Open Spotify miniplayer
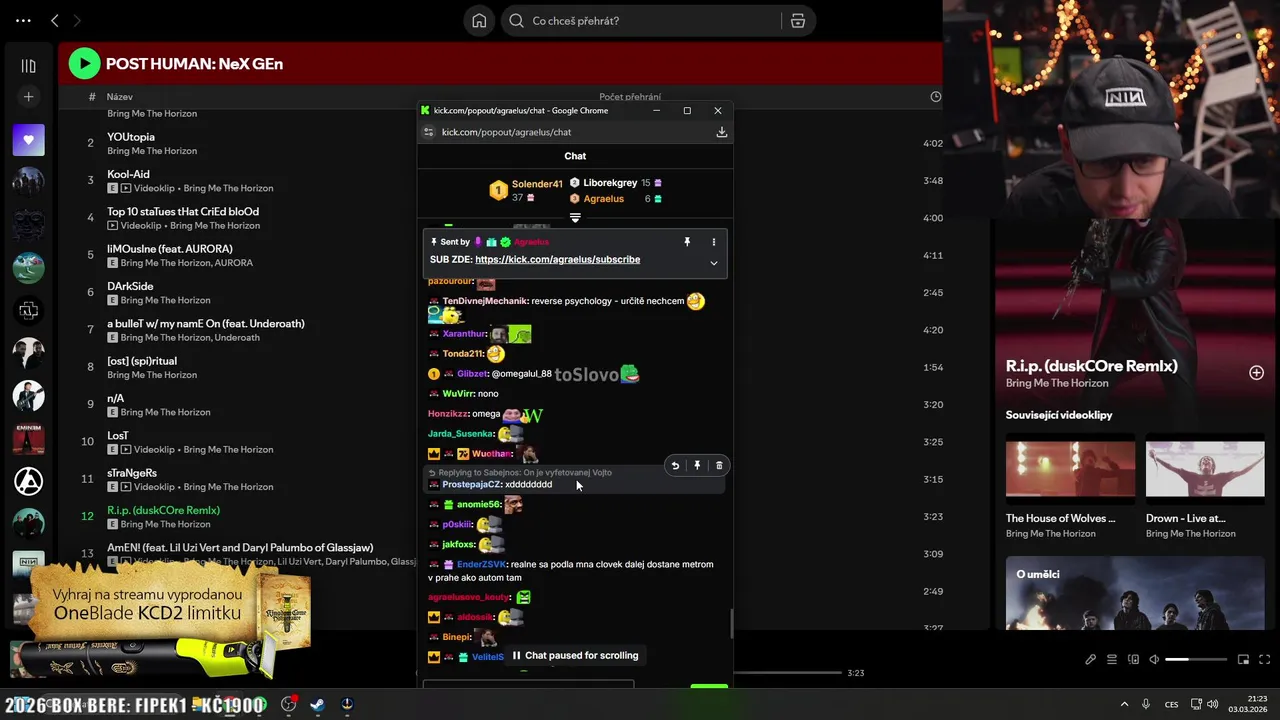The width and height of the screenshot is (1280, 720). point(1243,660)
